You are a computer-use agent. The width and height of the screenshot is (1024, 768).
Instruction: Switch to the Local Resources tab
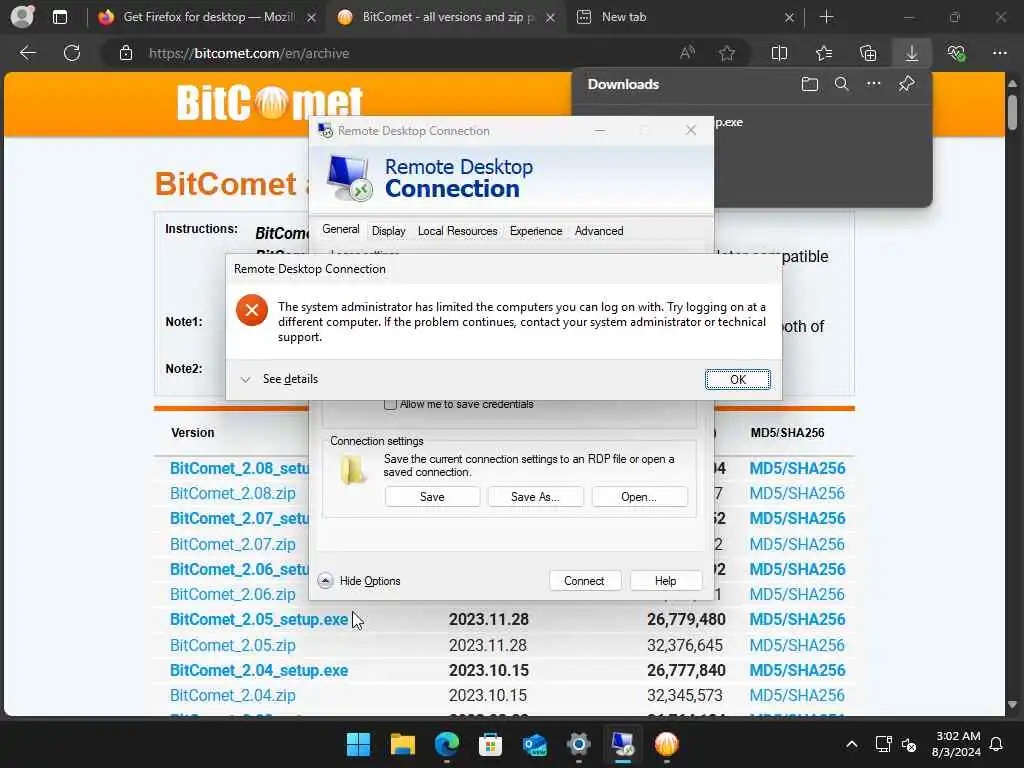457,231
